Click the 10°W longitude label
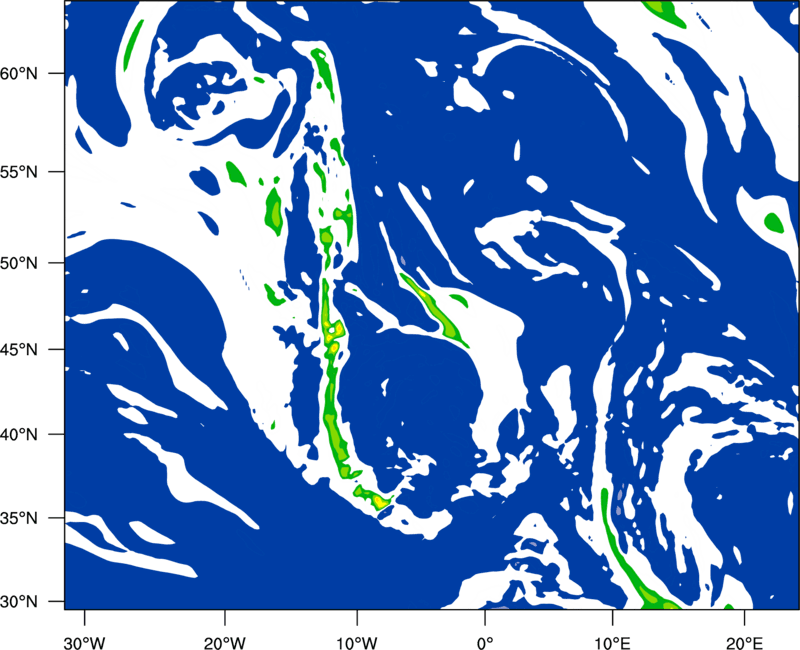The image size is (800, 650). pyautogui.click(x=357, y=643)
